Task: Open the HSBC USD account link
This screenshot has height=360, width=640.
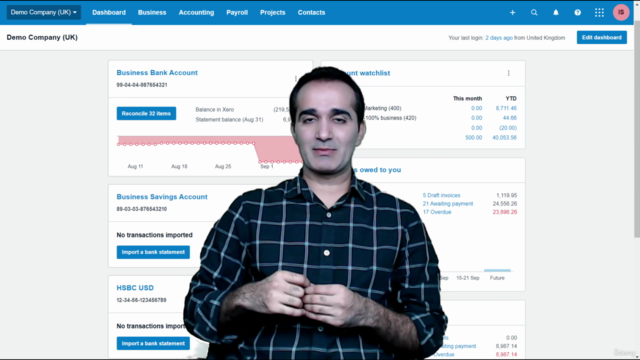Action: point(135,288)
